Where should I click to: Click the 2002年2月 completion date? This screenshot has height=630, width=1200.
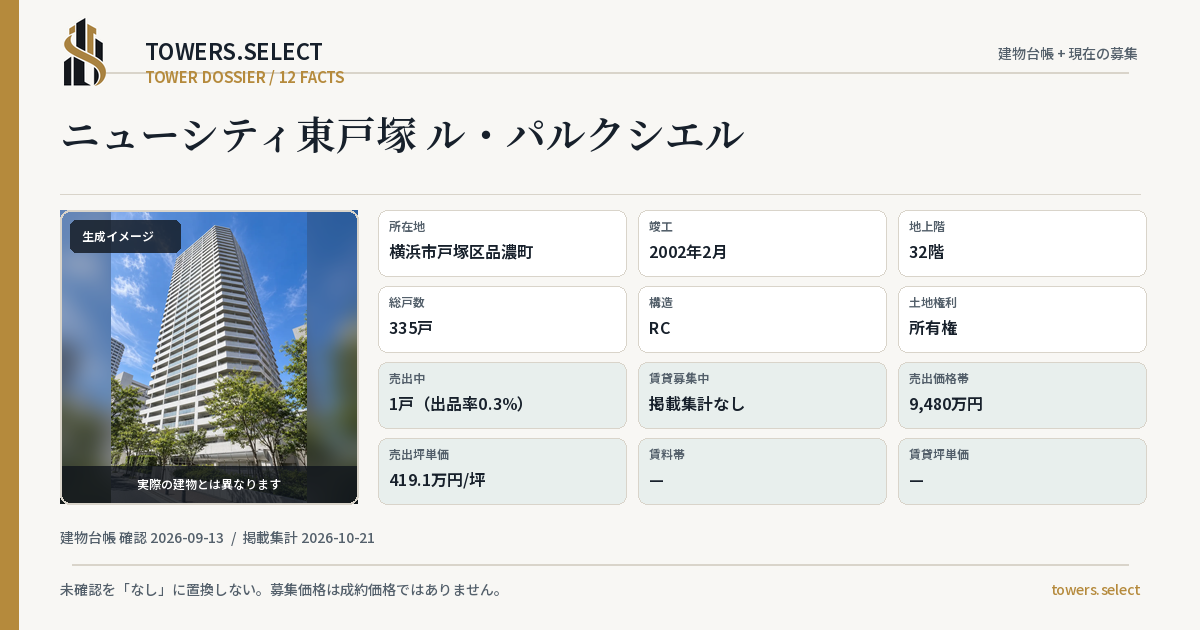point(688,252)
